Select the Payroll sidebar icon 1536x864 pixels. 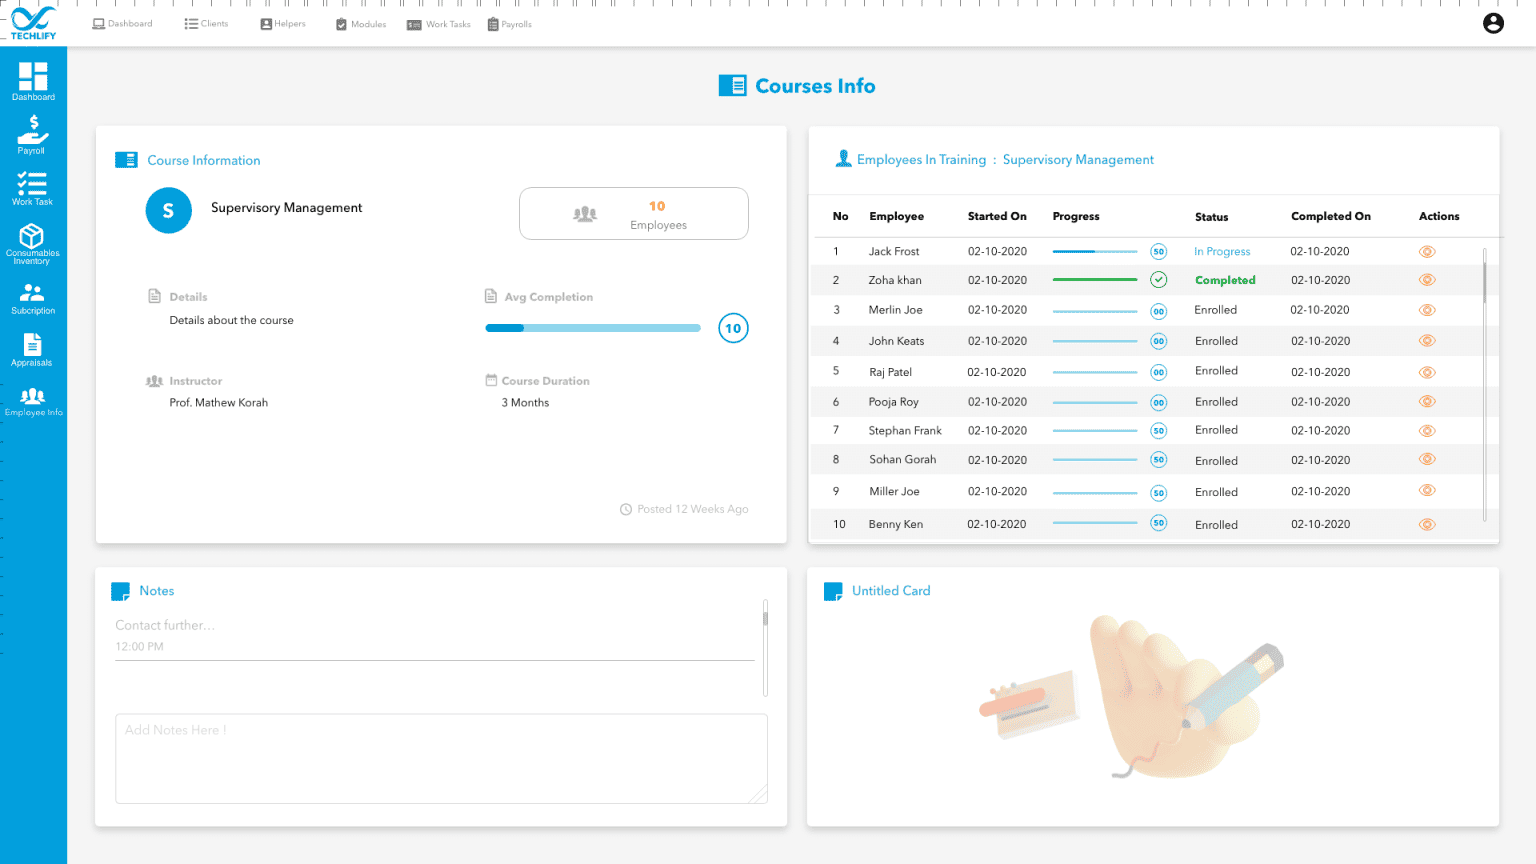point(33,133)
